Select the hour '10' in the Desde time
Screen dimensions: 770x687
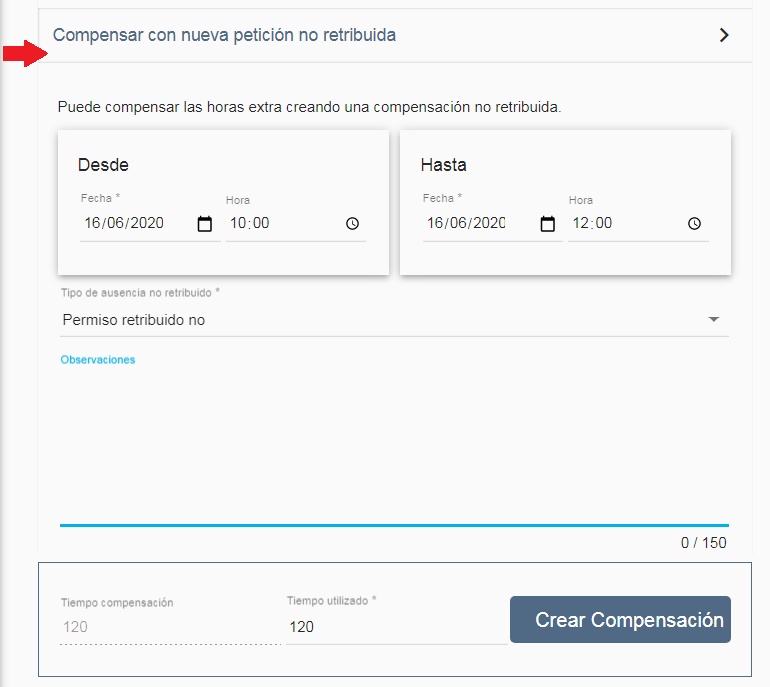click(x=238, y=224)
